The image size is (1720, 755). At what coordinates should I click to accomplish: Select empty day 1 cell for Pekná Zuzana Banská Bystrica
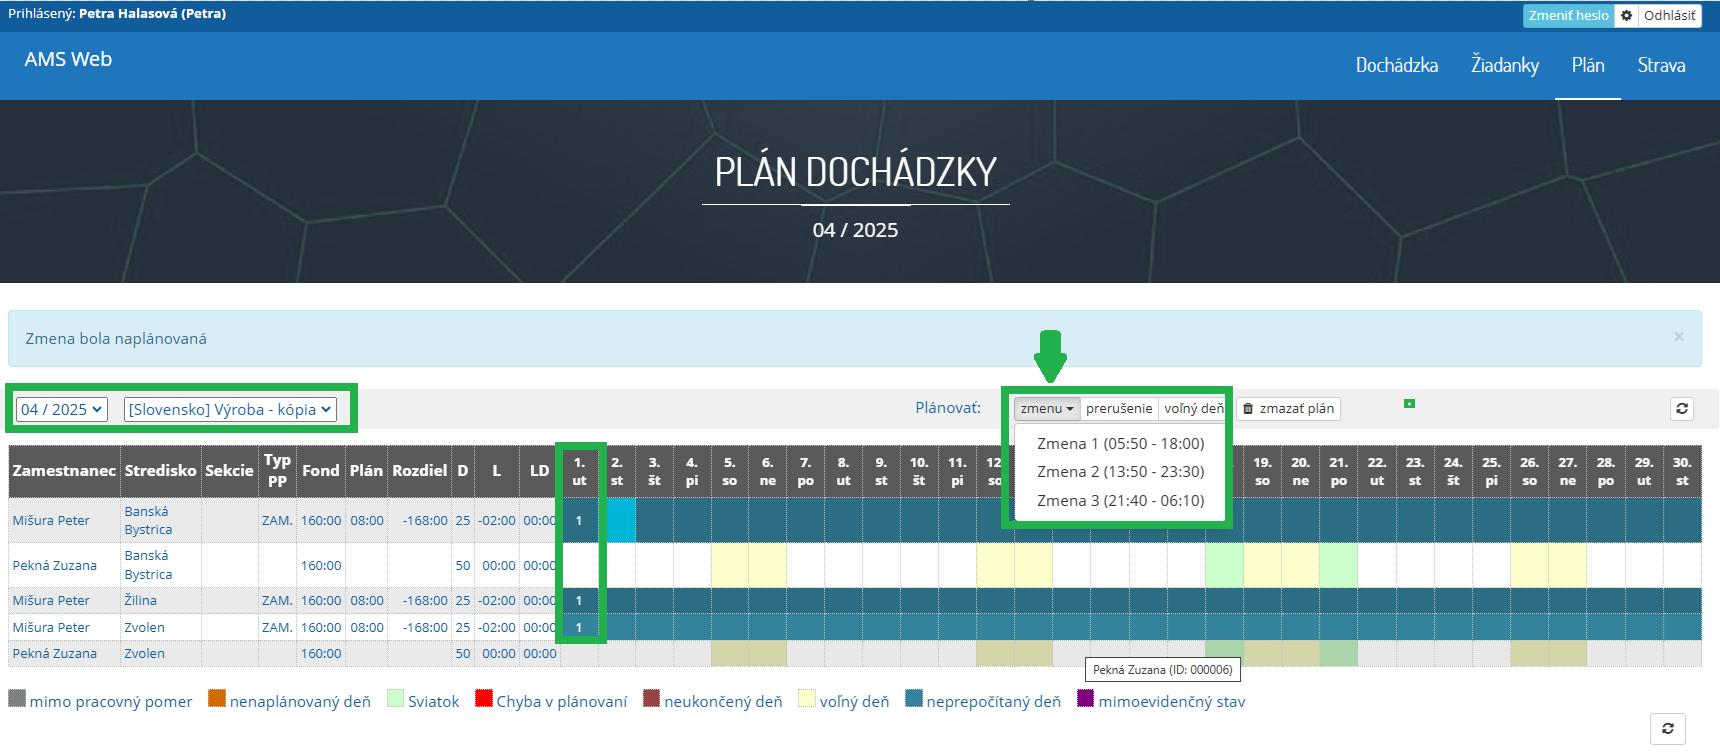[x=579, y=565]
